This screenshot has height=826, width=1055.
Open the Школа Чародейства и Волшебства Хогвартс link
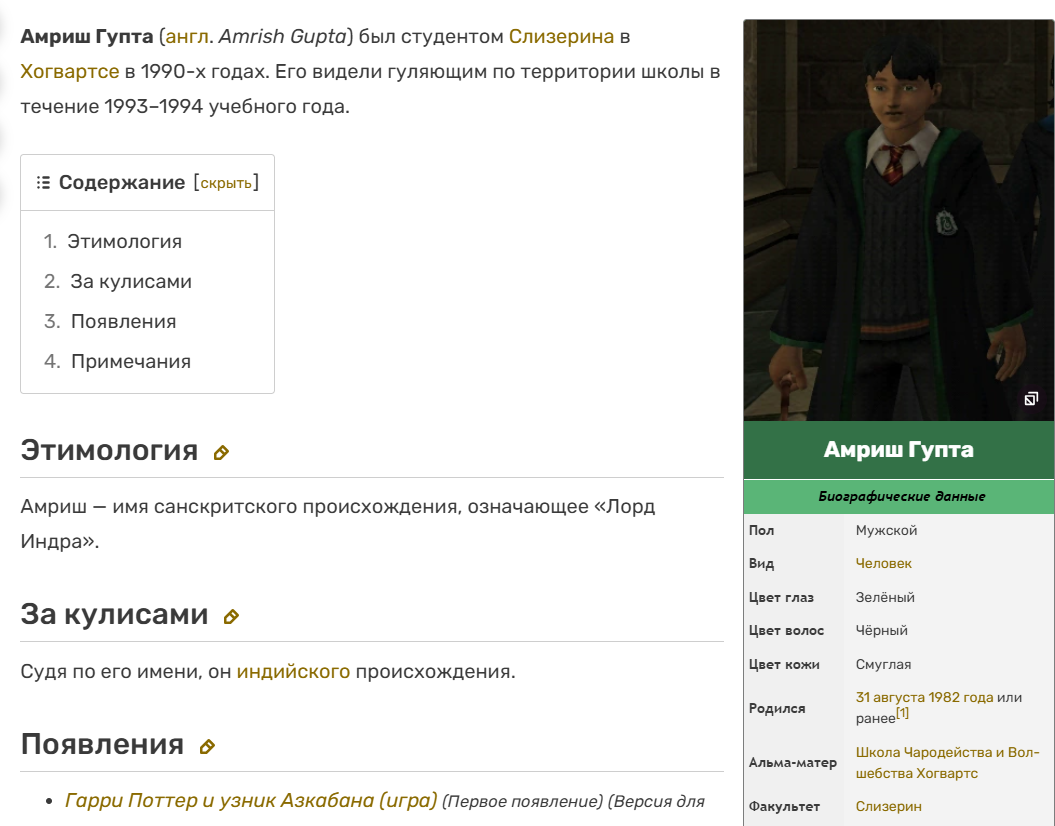[x=947, y=762]
